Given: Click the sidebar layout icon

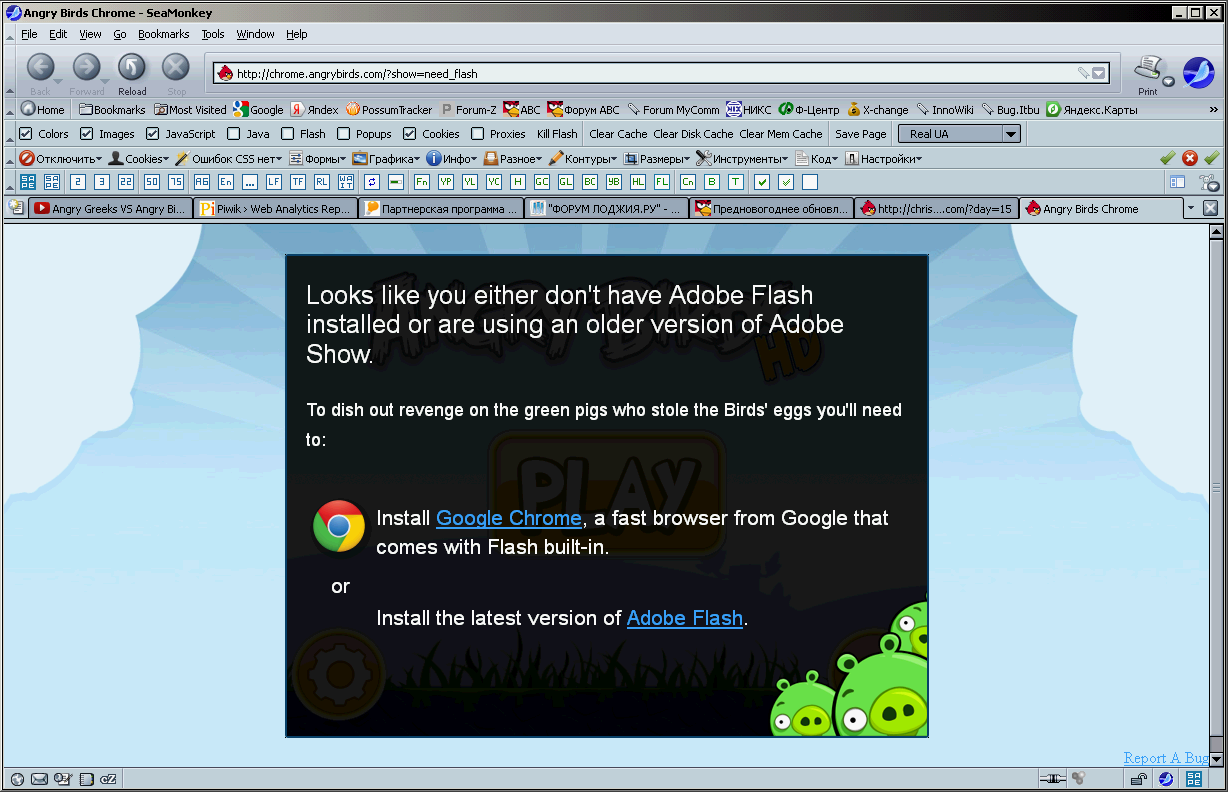Looking at the screenshot, I should (x=1178, y=182).
